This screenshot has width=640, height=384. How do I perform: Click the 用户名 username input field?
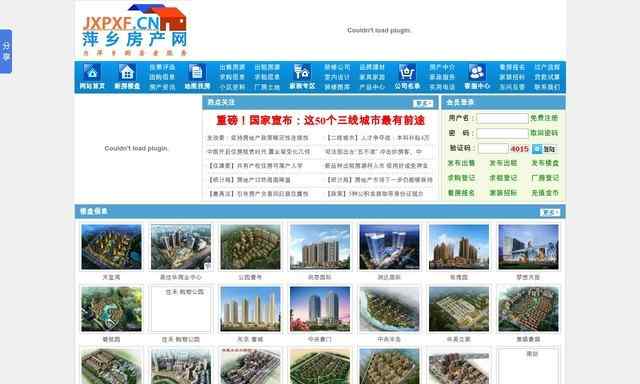pyautogui.click(x=502, y=118)
